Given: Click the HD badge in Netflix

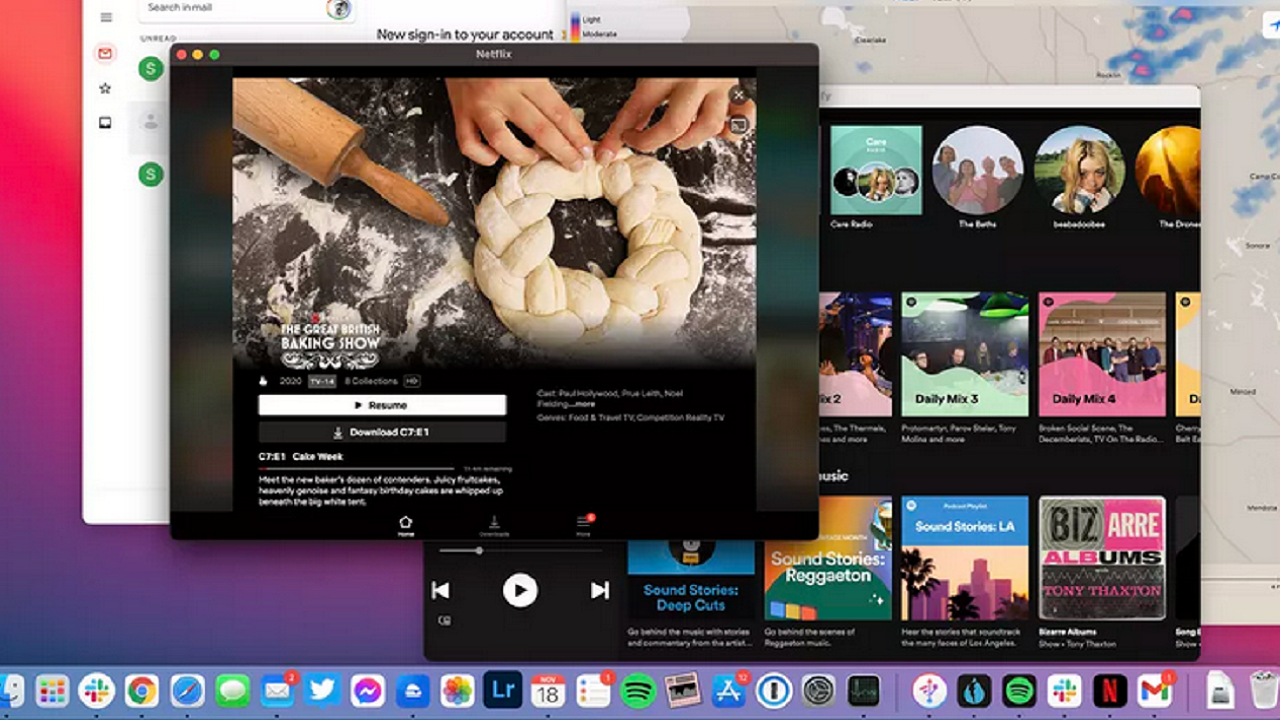Looking at the screenshot, I should click(x=411, y=381).
